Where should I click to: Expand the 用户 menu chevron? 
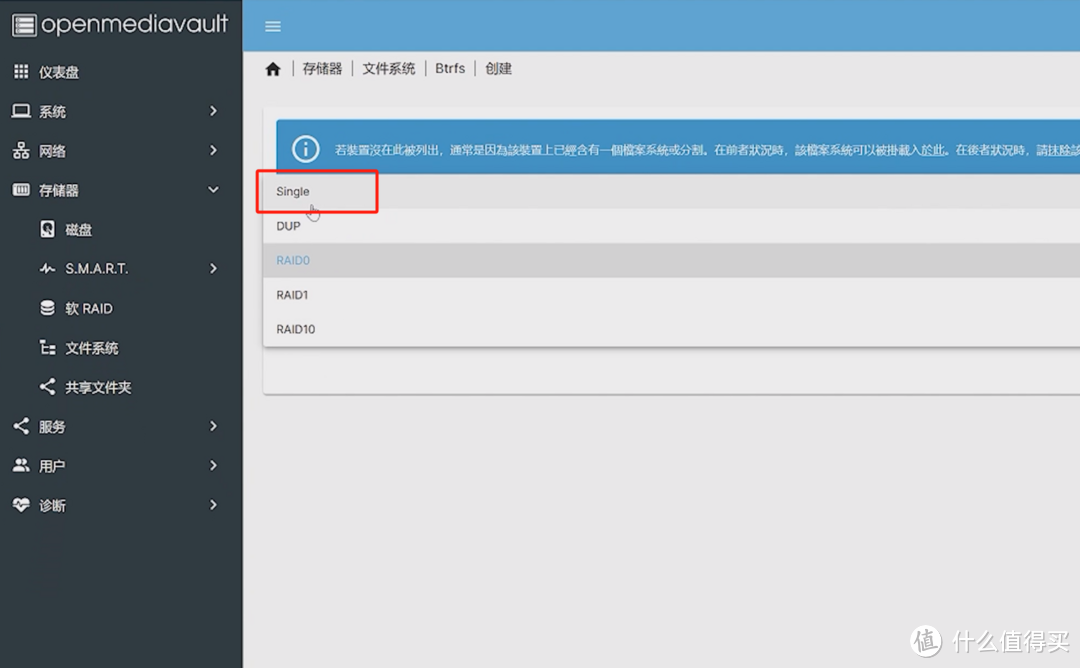click(214, 466)
